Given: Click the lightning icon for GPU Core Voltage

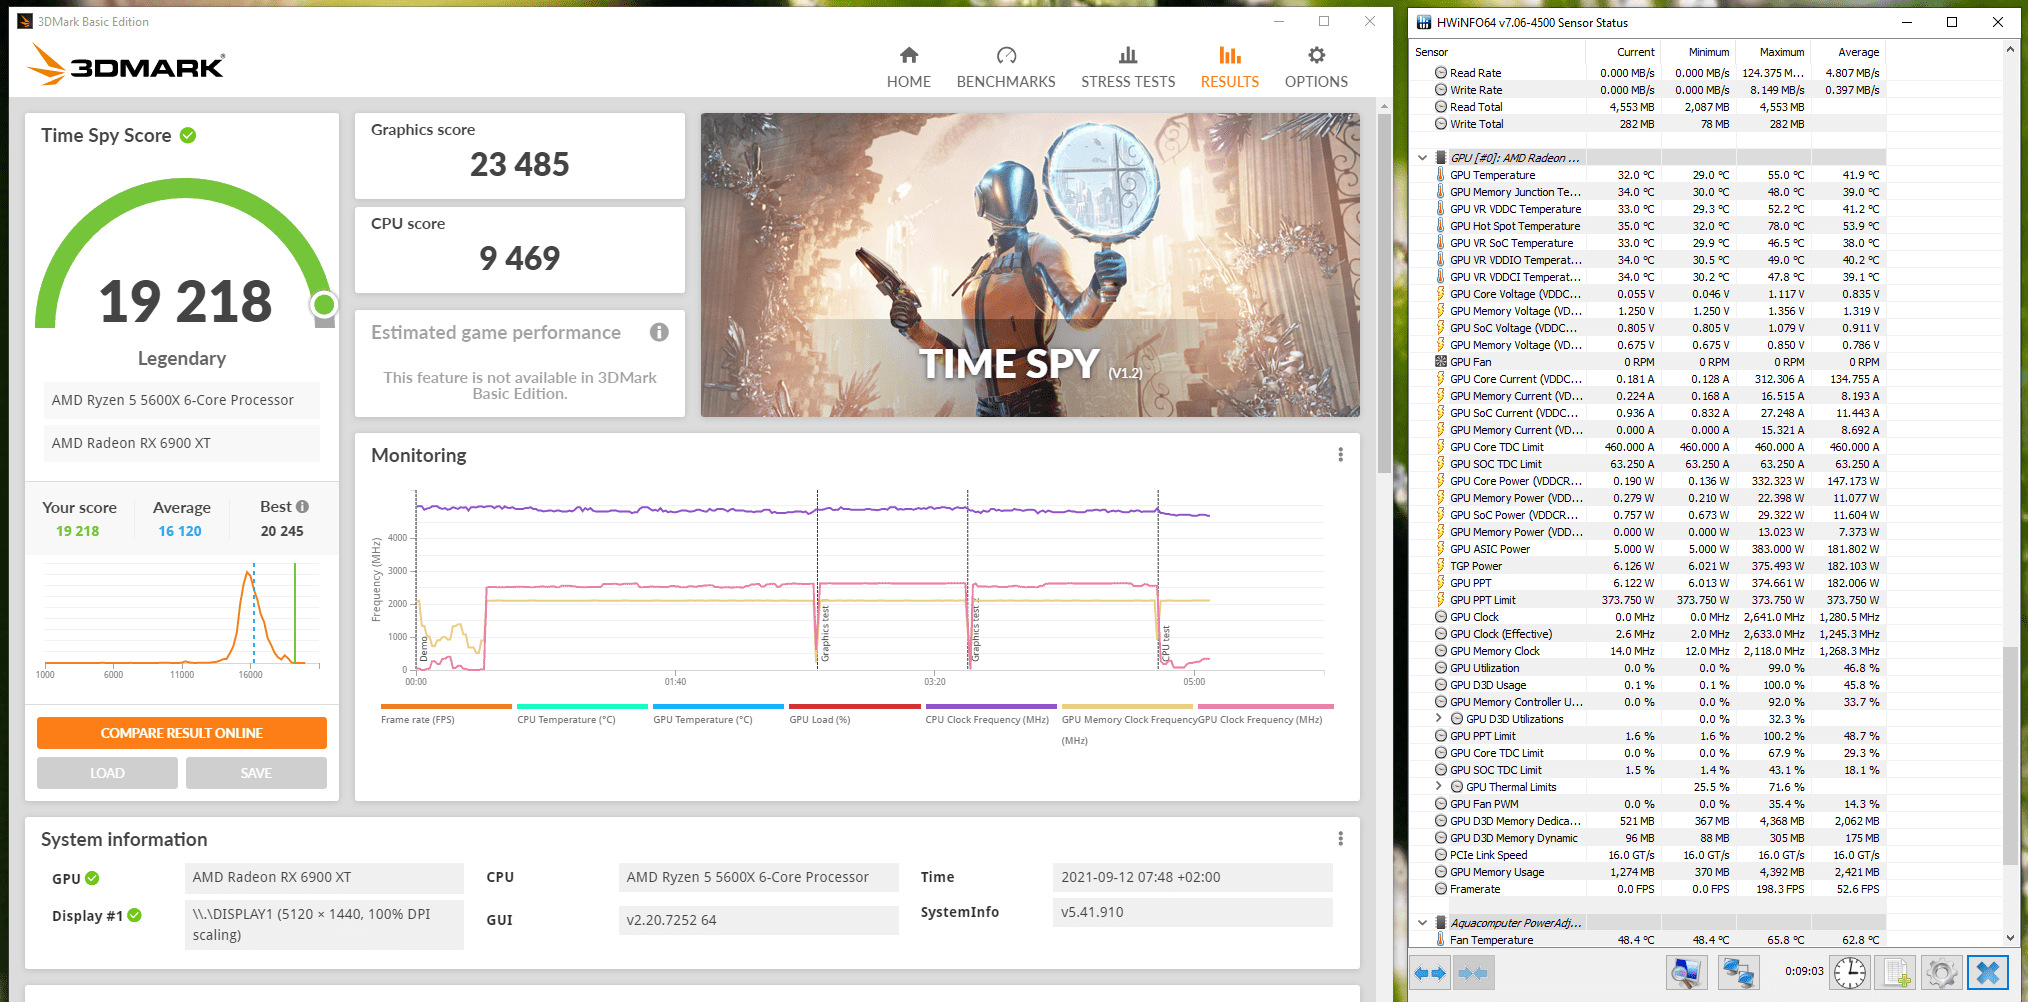Looking at the screenshot, I should [1441, 294].
